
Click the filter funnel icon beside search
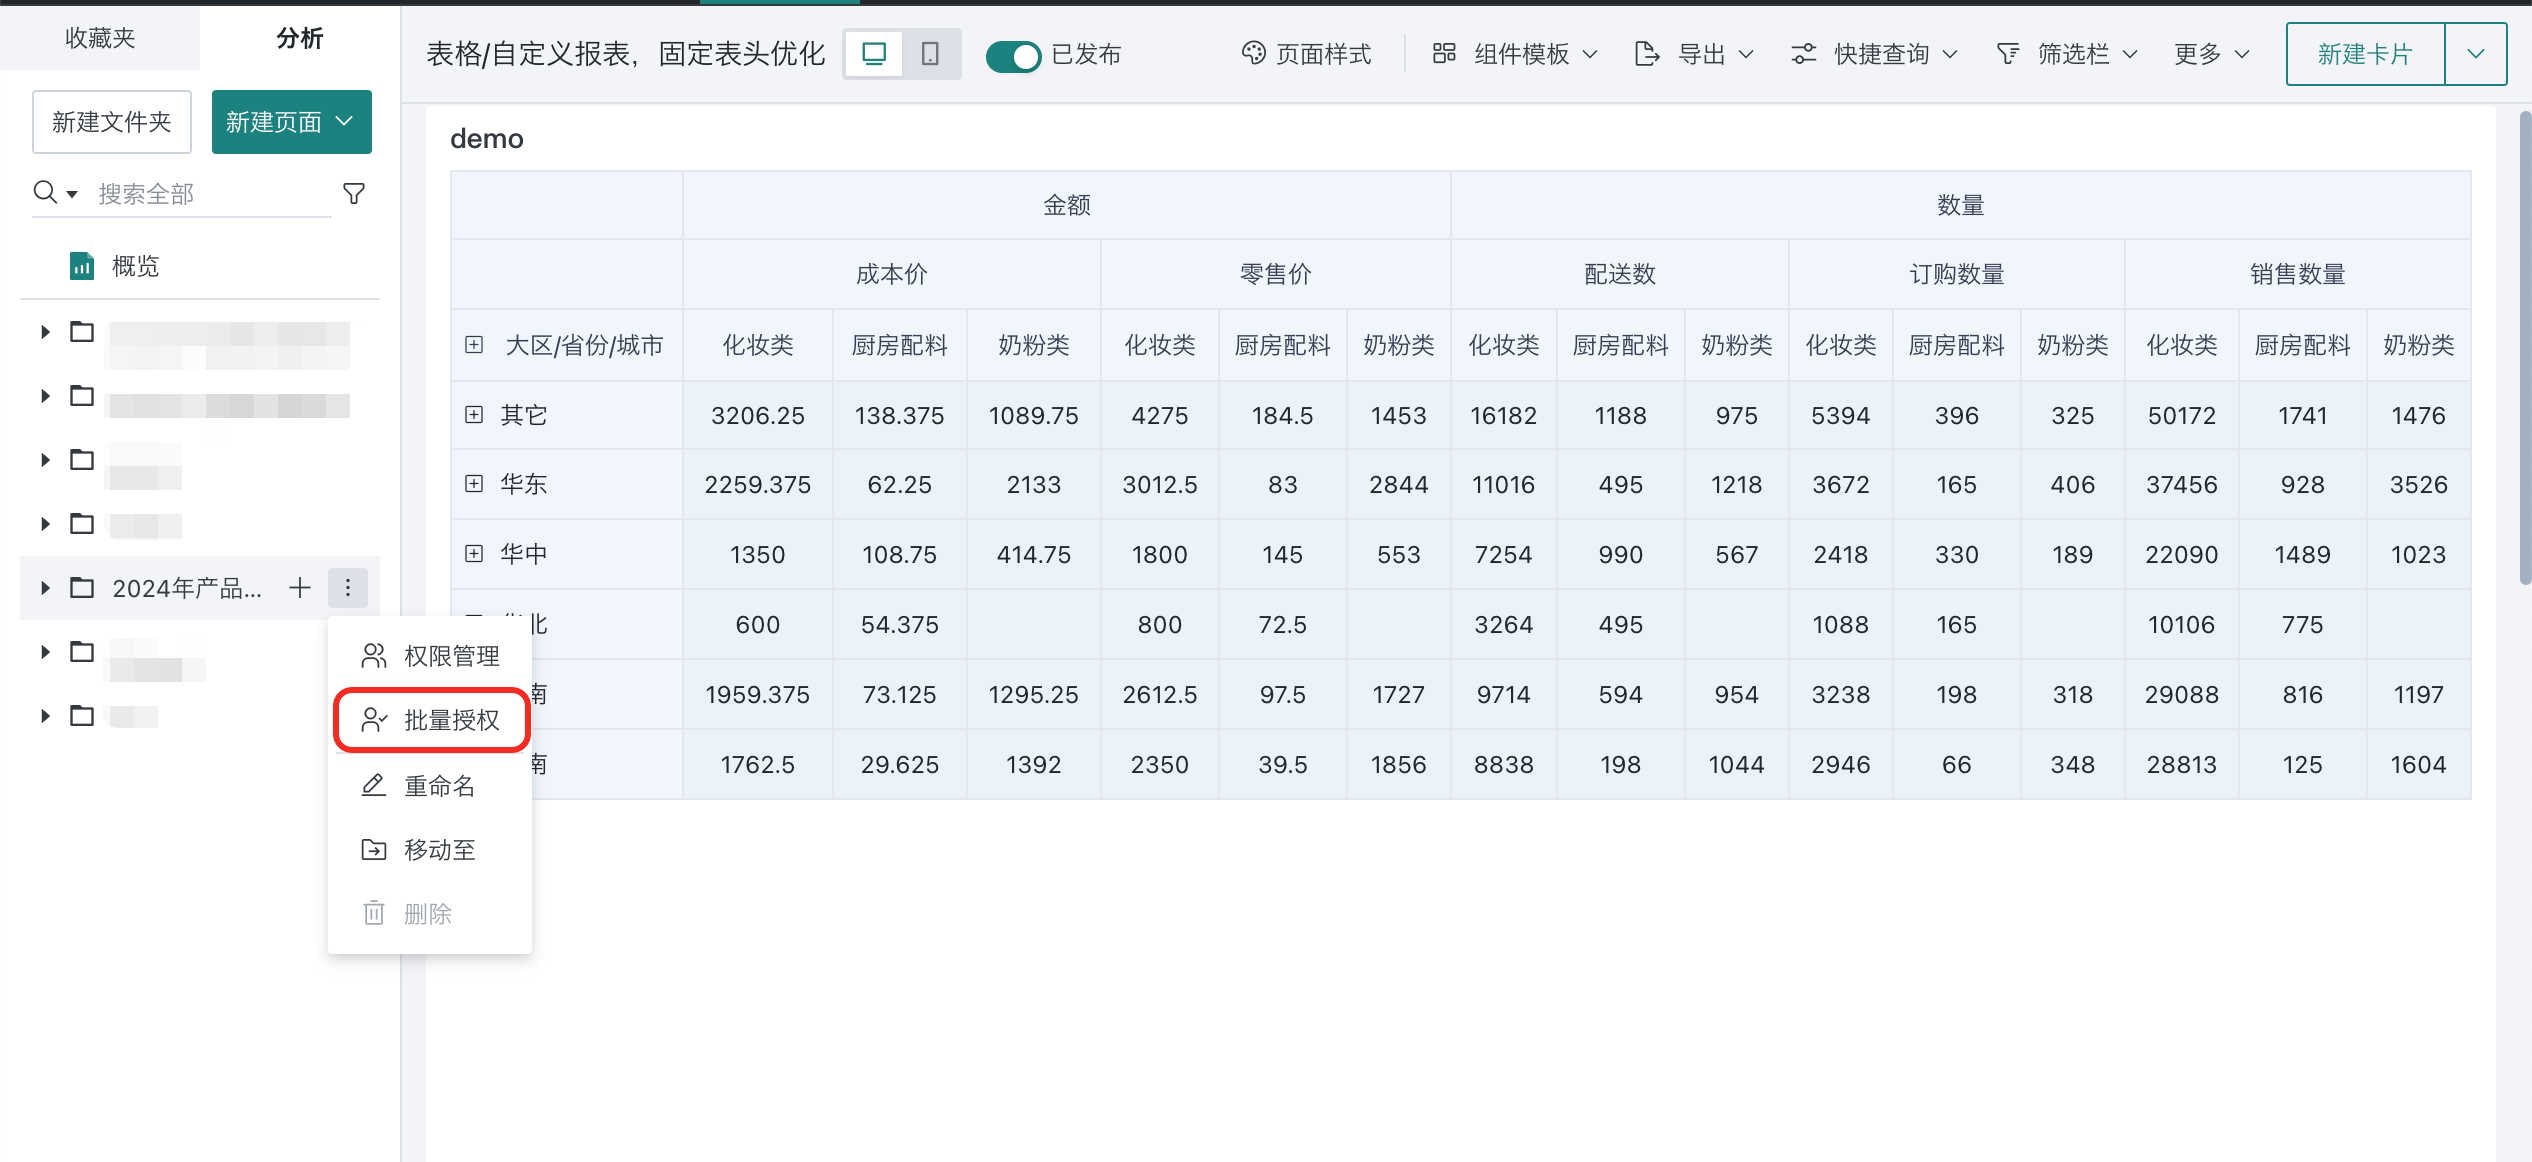[354, 193]
